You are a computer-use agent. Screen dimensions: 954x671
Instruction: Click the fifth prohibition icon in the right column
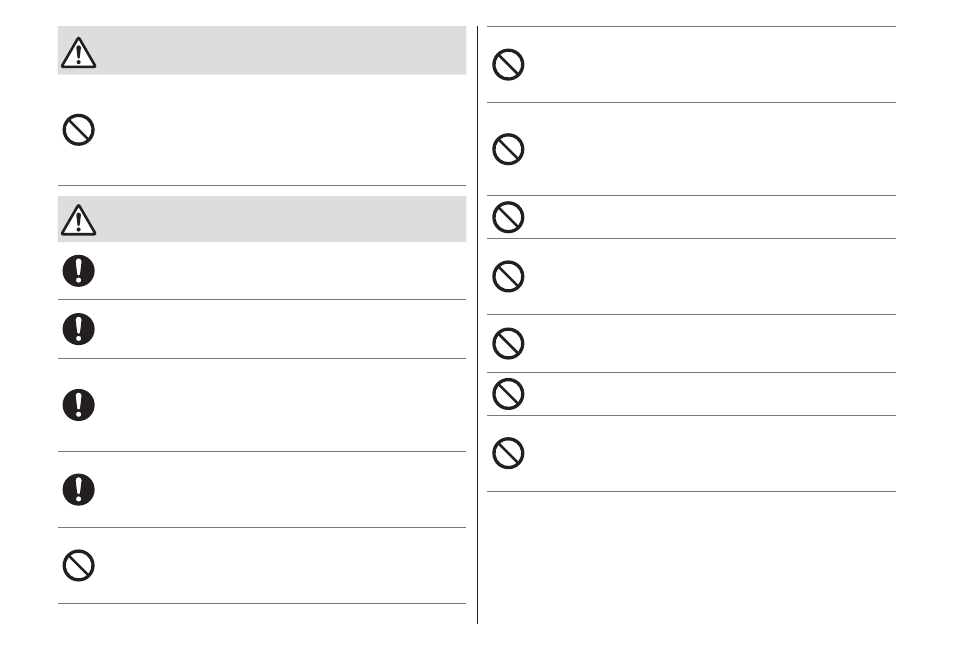click(x=508, y=344)
